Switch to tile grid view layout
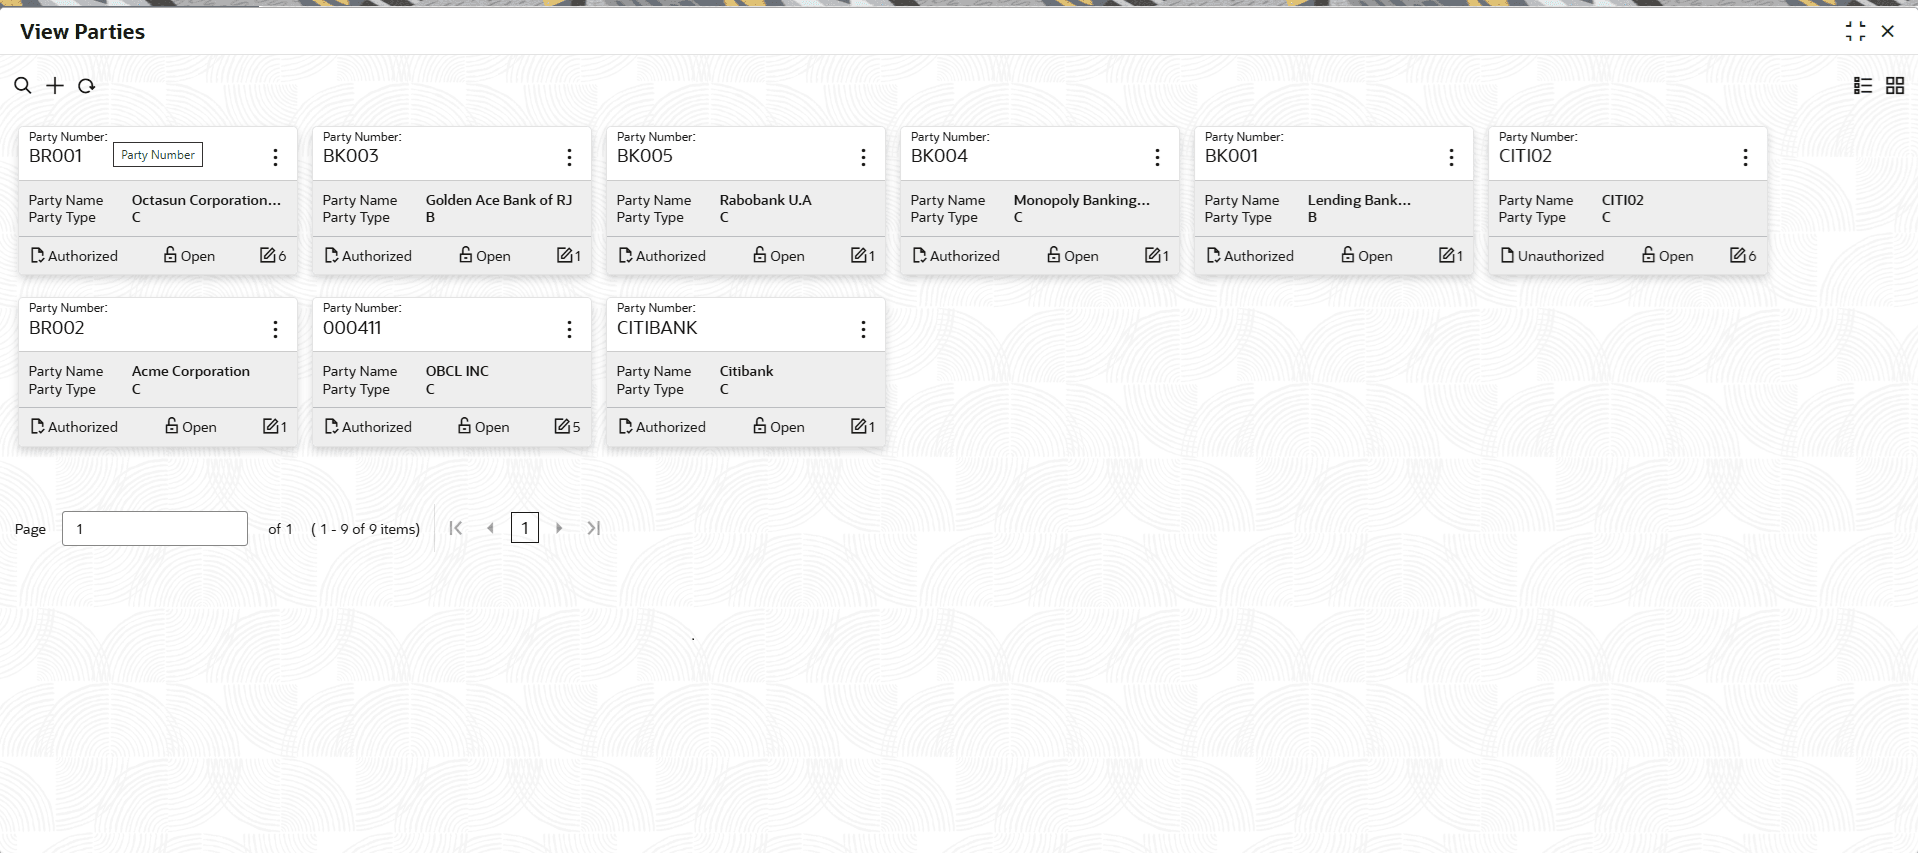 [1895, 86]
